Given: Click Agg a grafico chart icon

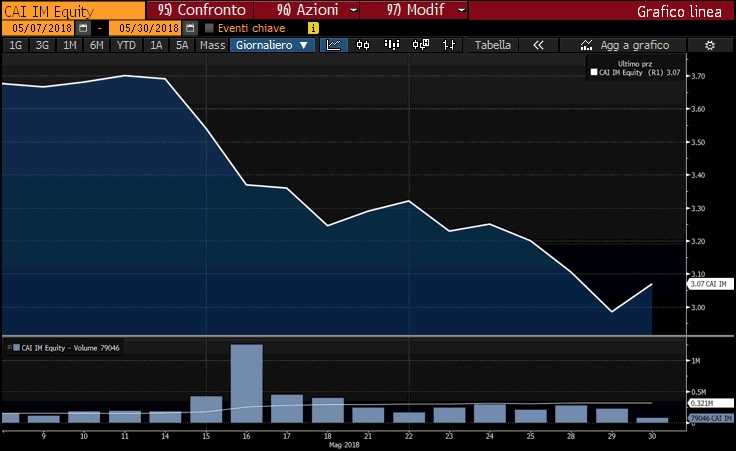Looking at the screenshot, I should [586, 45].
